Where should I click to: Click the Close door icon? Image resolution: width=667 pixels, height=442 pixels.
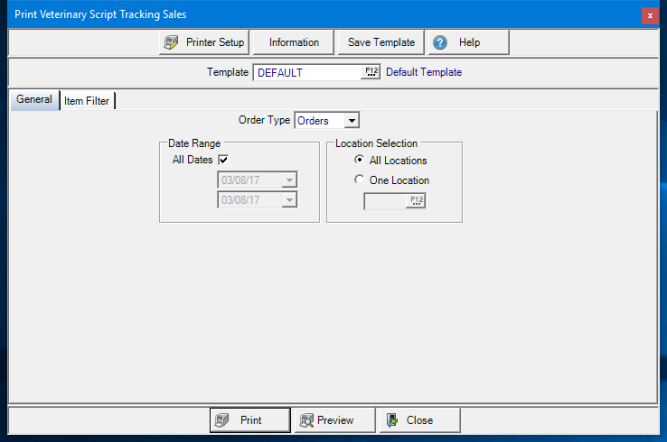click(x=393, y=420)
